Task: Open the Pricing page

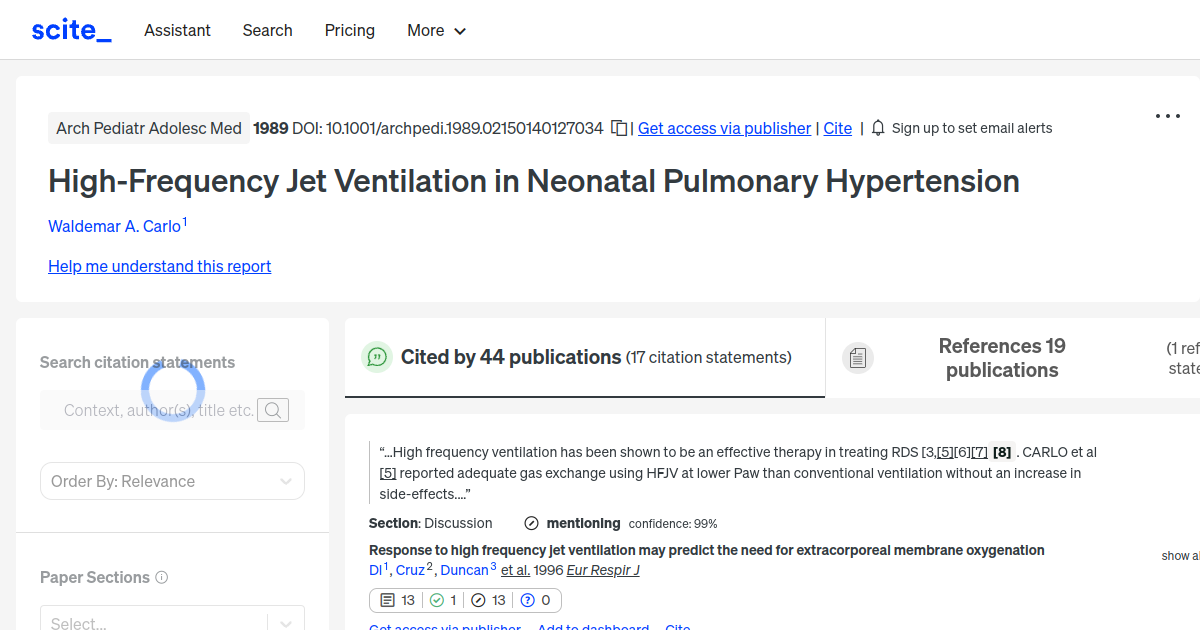Action: click(x=349, y=31)
